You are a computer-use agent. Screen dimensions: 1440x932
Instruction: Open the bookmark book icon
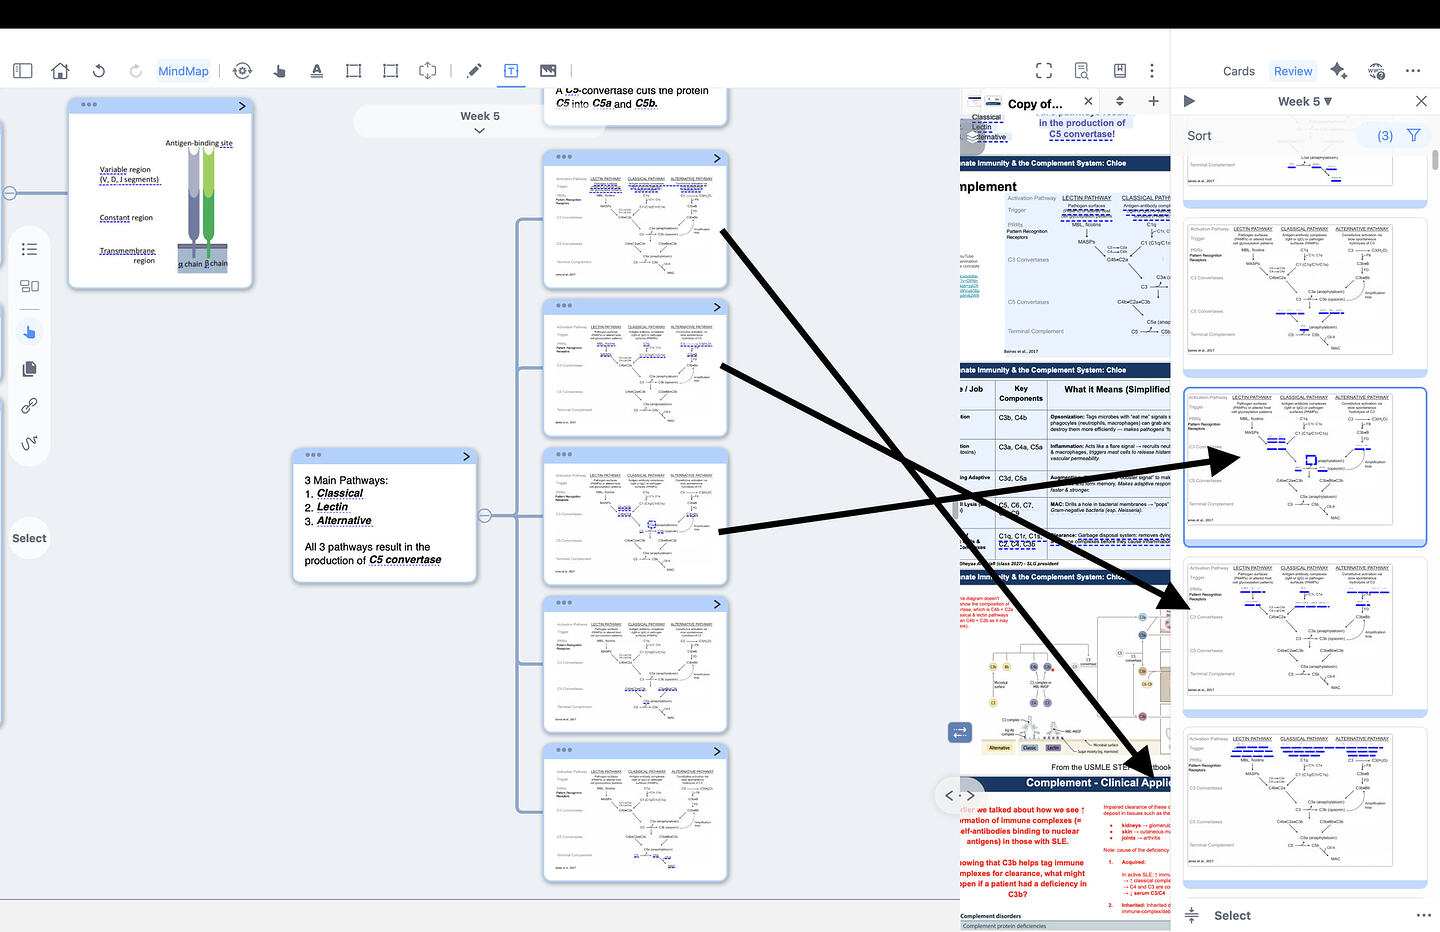(1119, 71)
